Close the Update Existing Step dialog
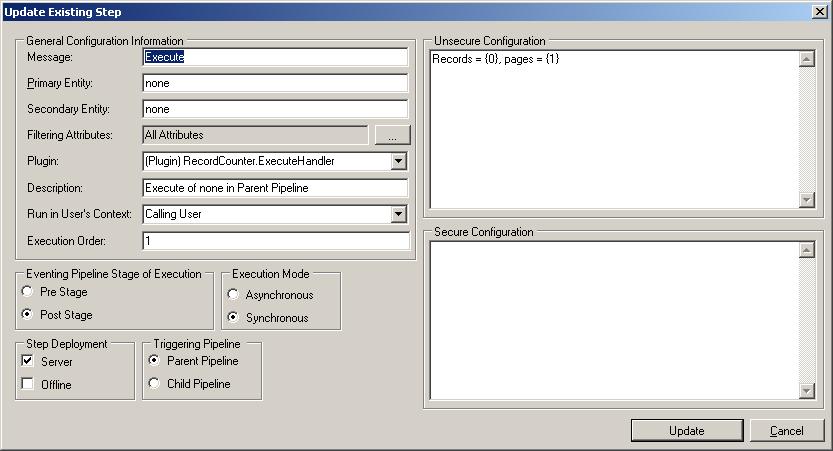This screenshot has height=451, width=833. (x=820, y=12)
